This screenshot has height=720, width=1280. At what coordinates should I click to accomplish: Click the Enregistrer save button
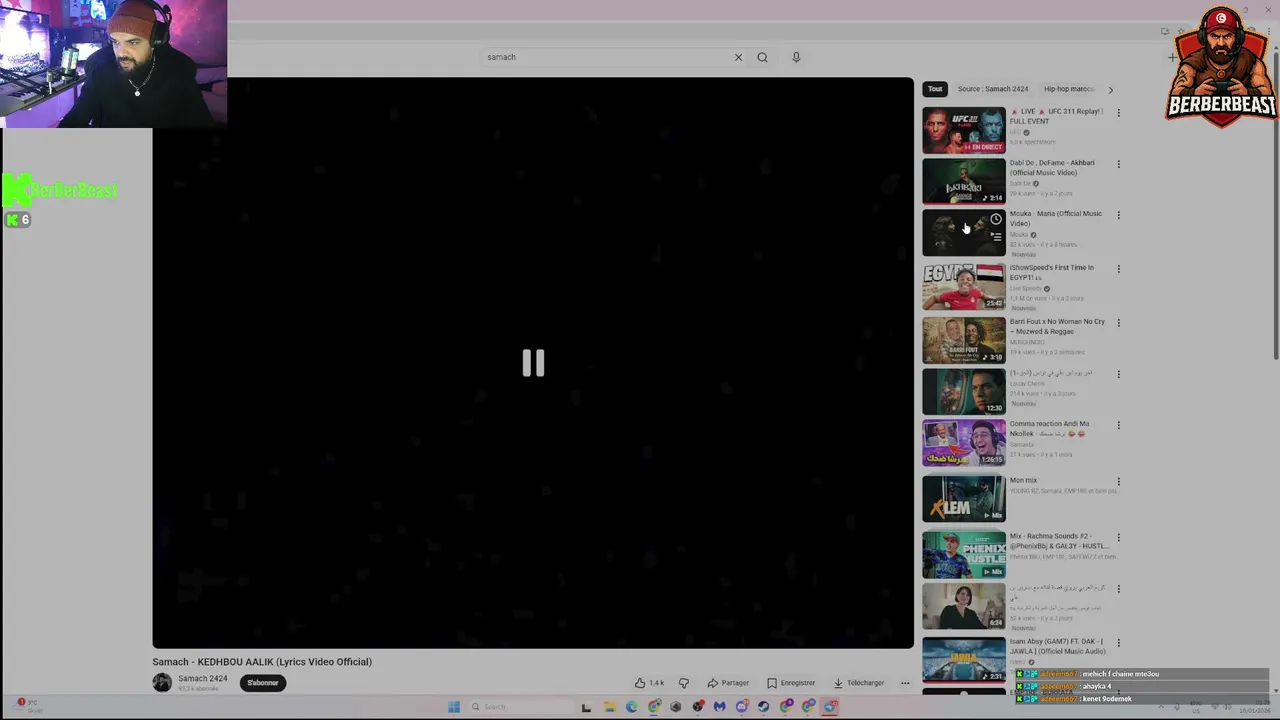(791, 683)
